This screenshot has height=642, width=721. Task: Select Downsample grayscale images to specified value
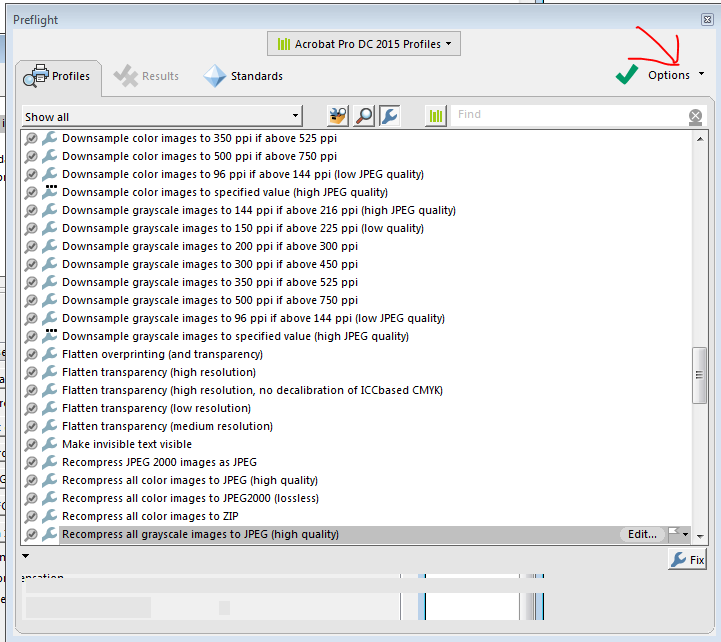coord(235,336)
